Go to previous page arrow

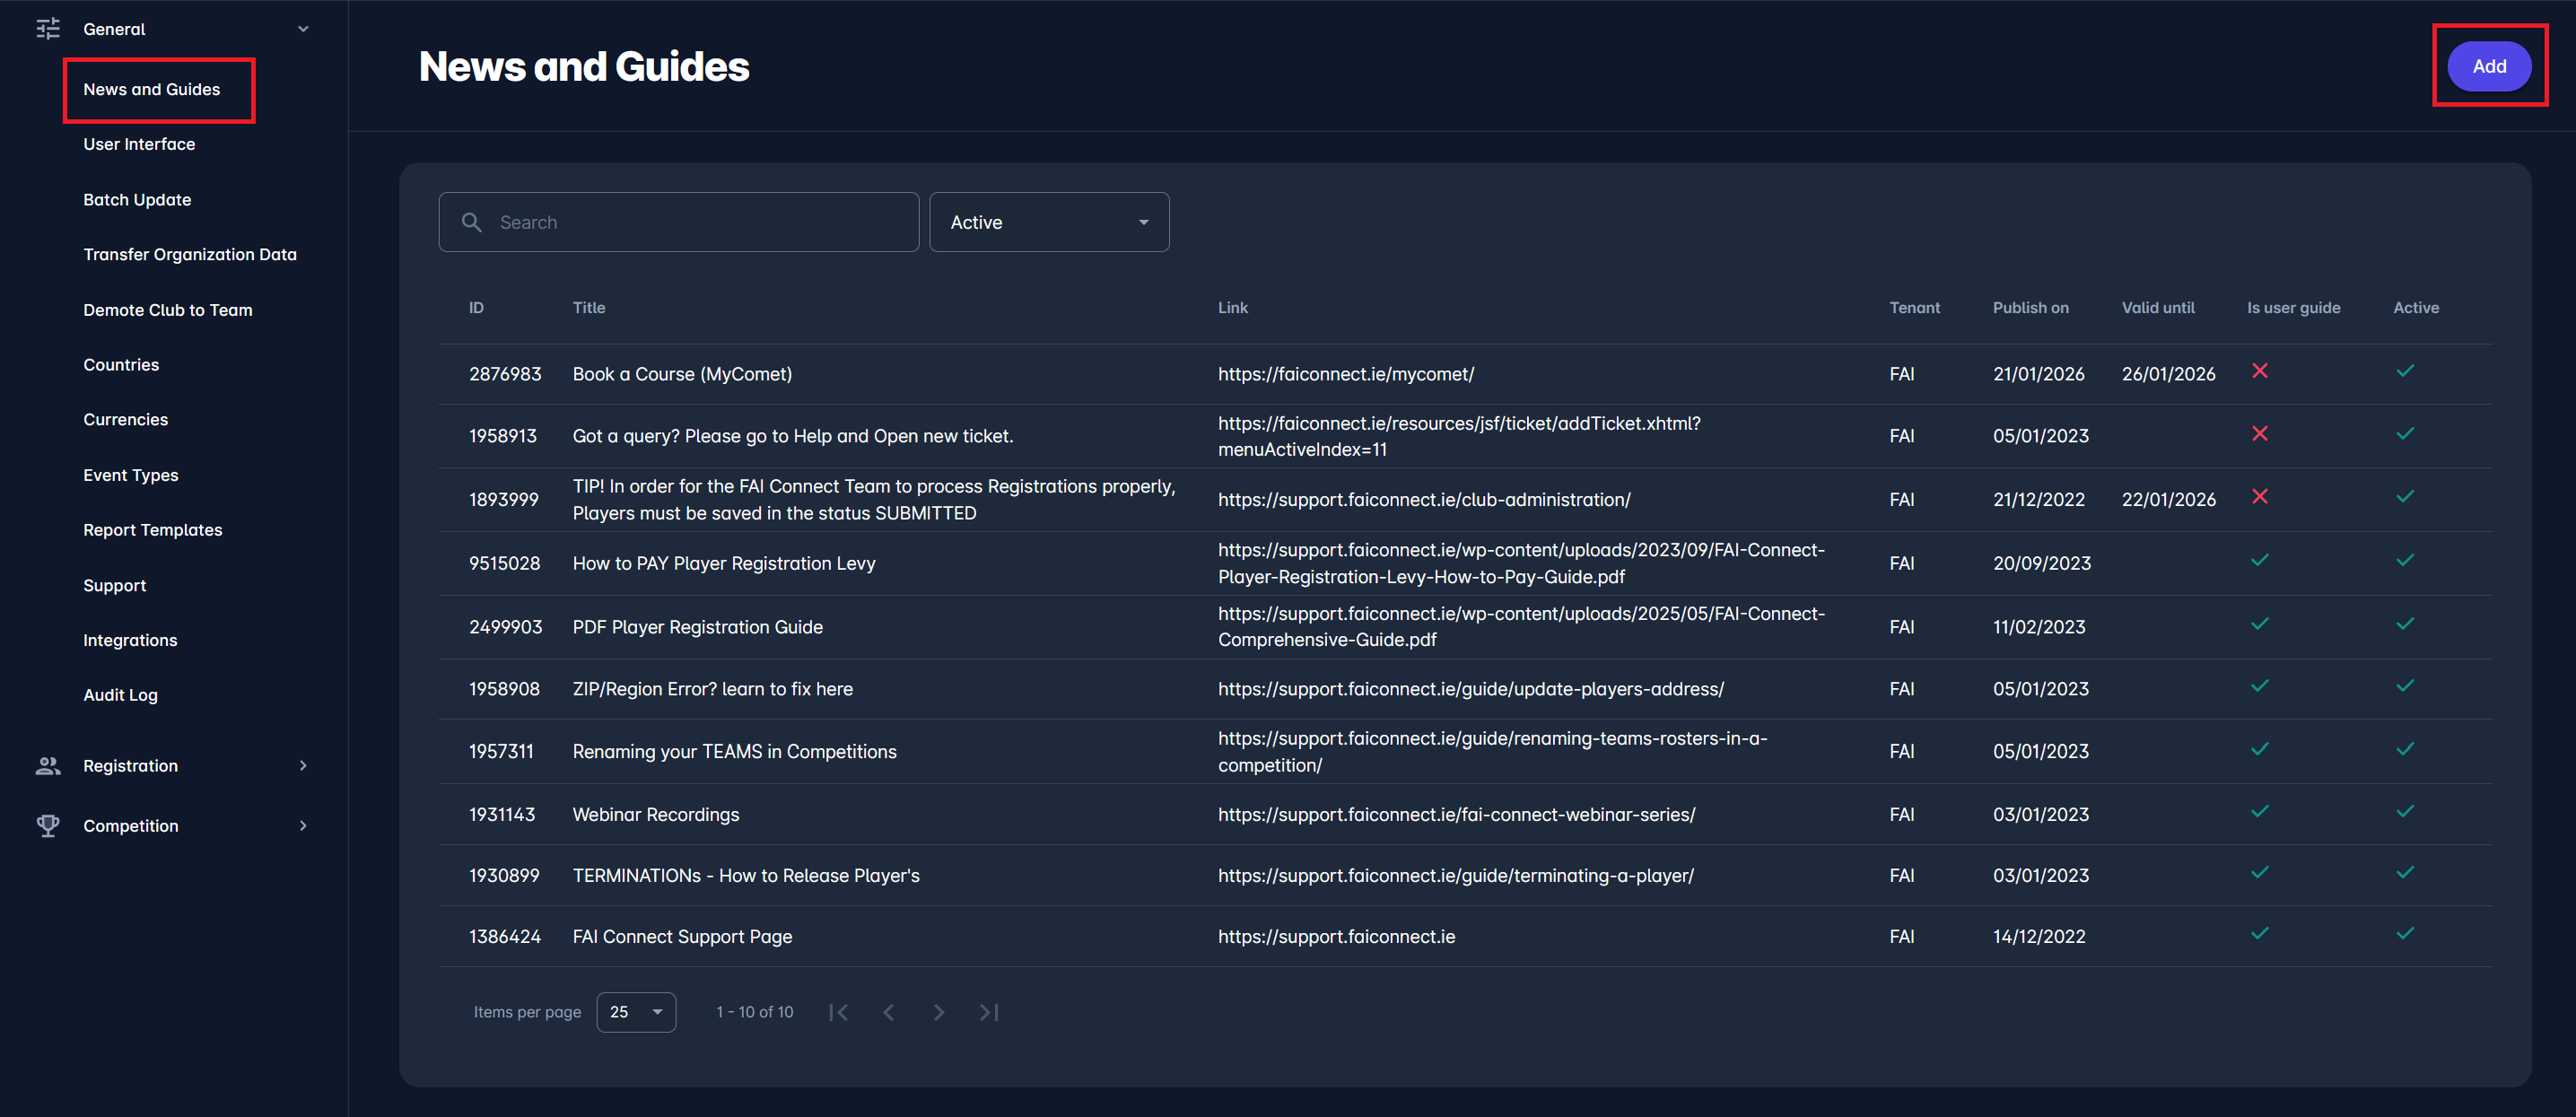888,1012
